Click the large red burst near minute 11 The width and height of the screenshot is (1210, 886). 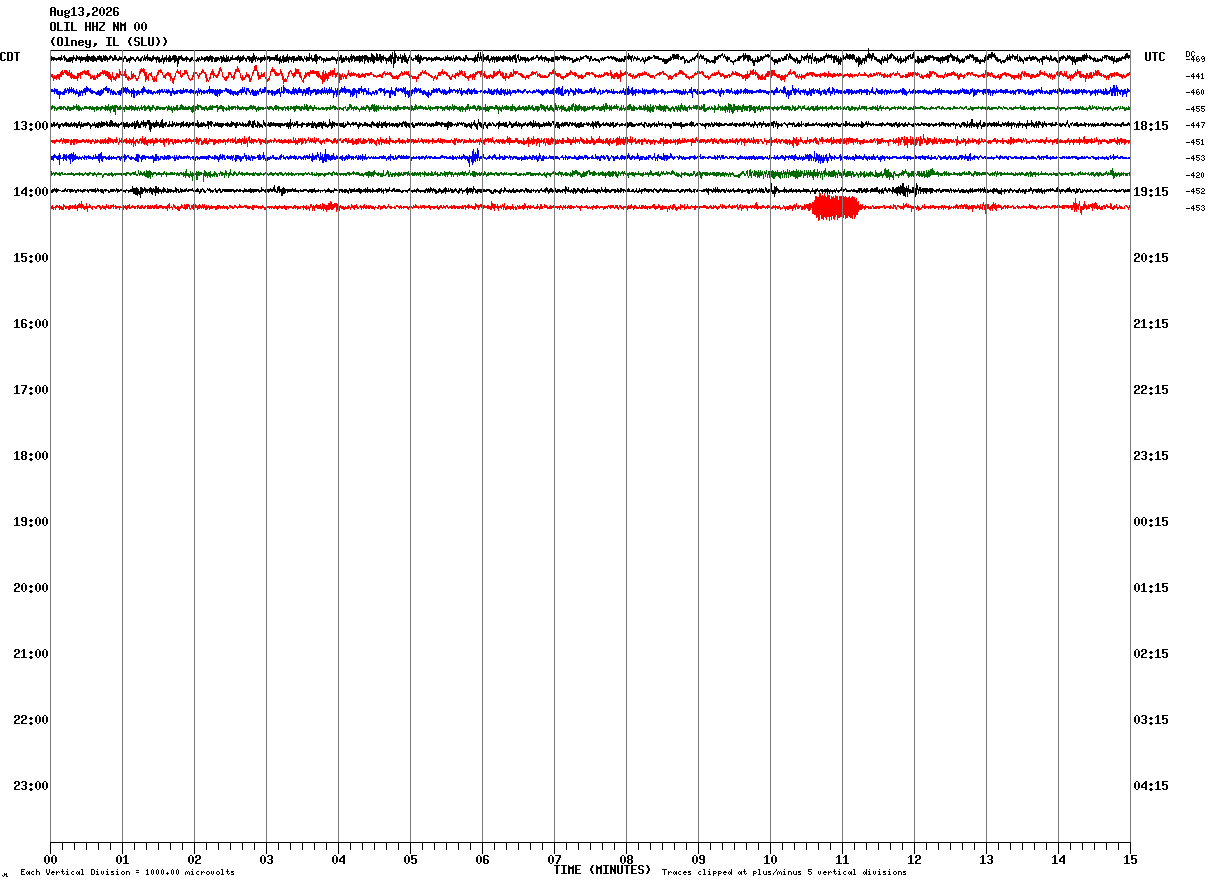point(835,207)
